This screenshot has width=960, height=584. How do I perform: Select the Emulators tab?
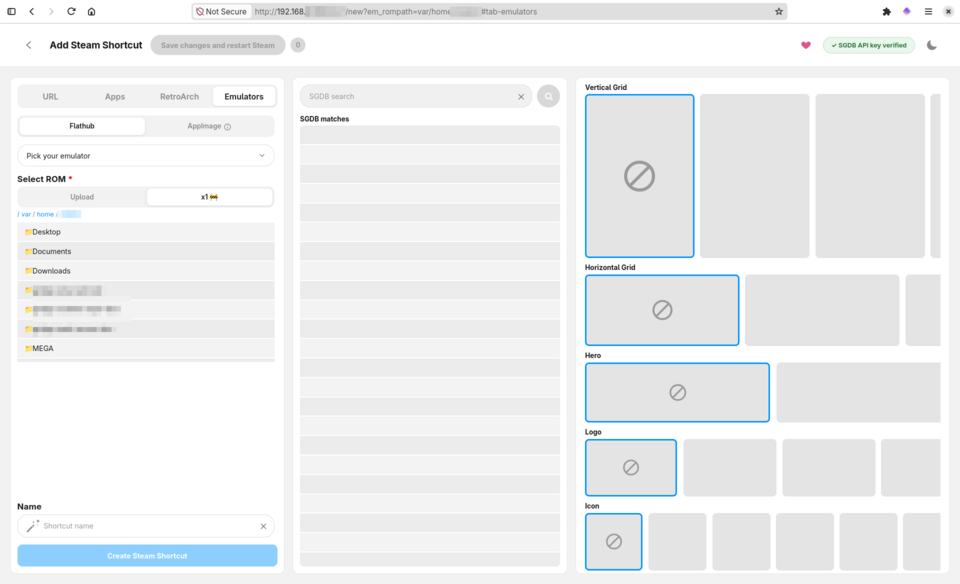pyautogui.click(x=244, y=97)
